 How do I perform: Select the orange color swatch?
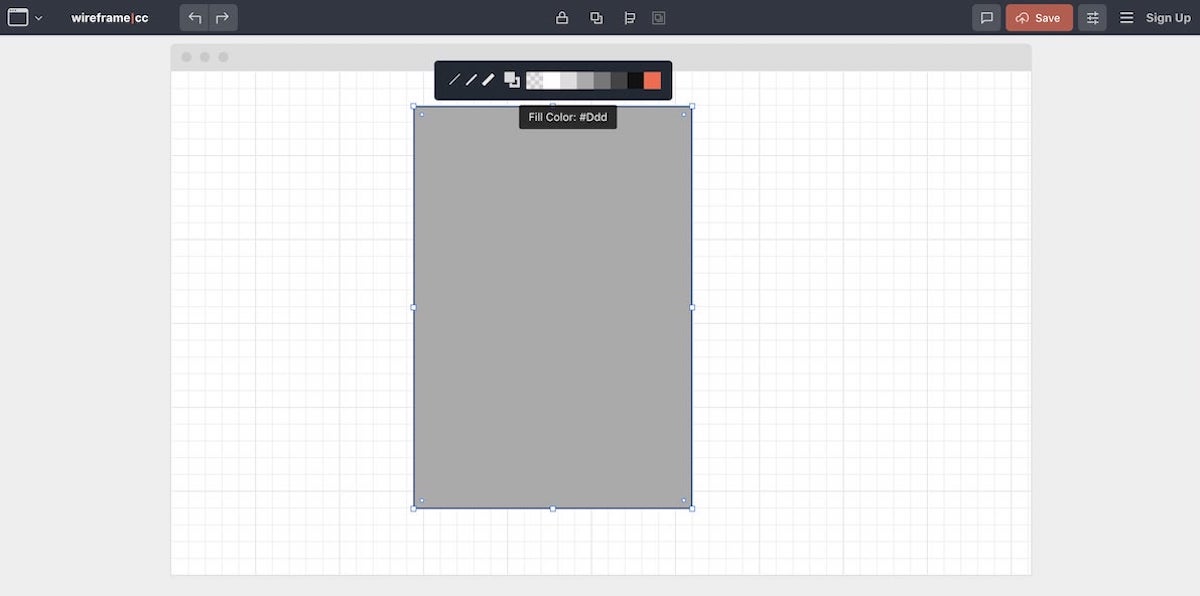pos(650,80)
